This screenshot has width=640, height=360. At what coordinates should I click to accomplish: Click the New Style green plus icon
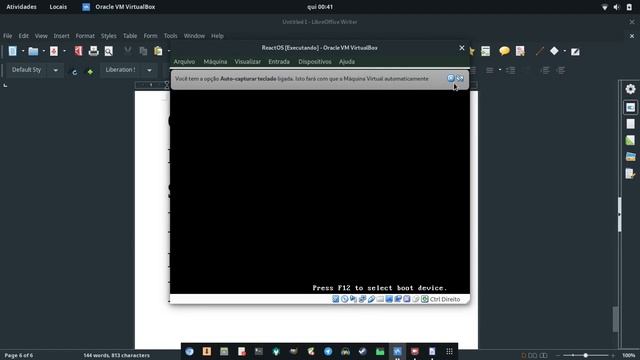coord(90,72)
